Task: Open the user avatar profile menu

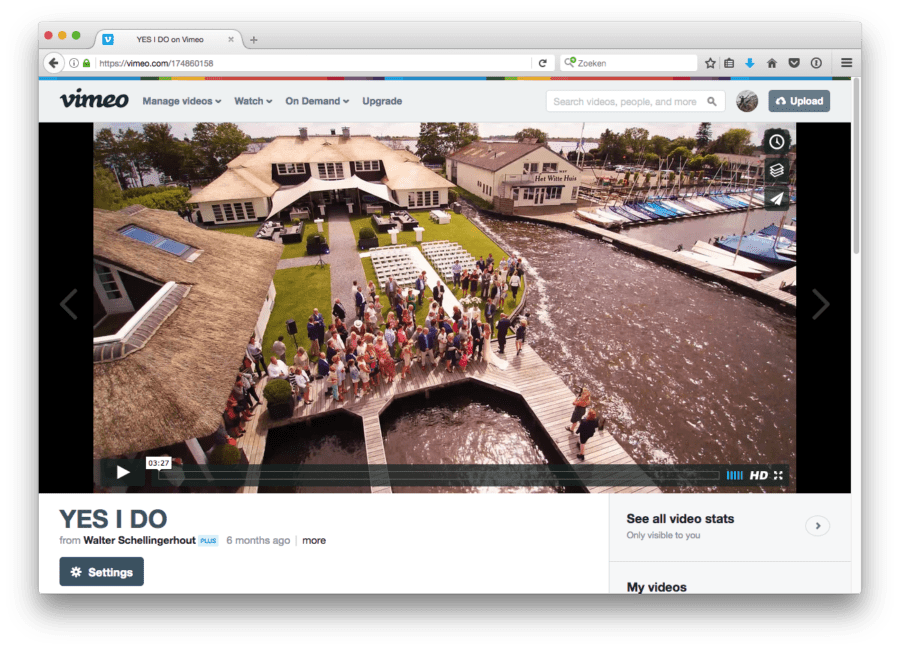Action: click(747, 101)
